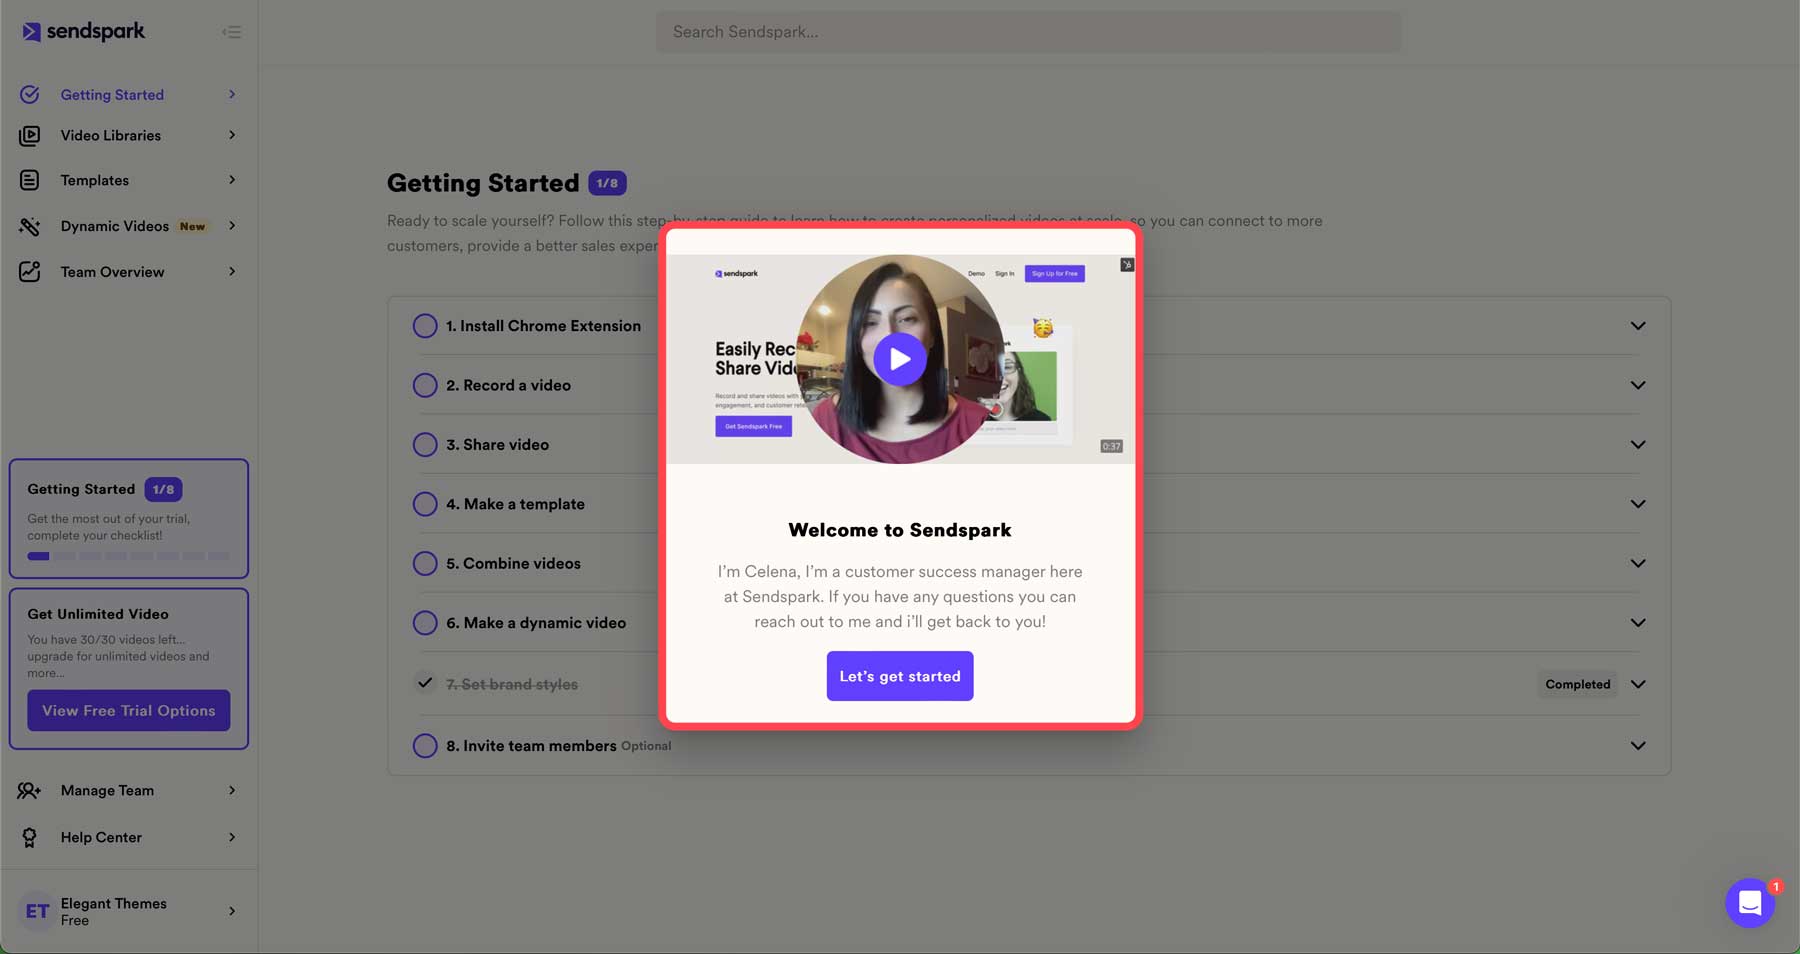Check the circle next to Record a video
Image resolution: width=1800 pixels, height=954 pixels.
[x=425, y=385]
